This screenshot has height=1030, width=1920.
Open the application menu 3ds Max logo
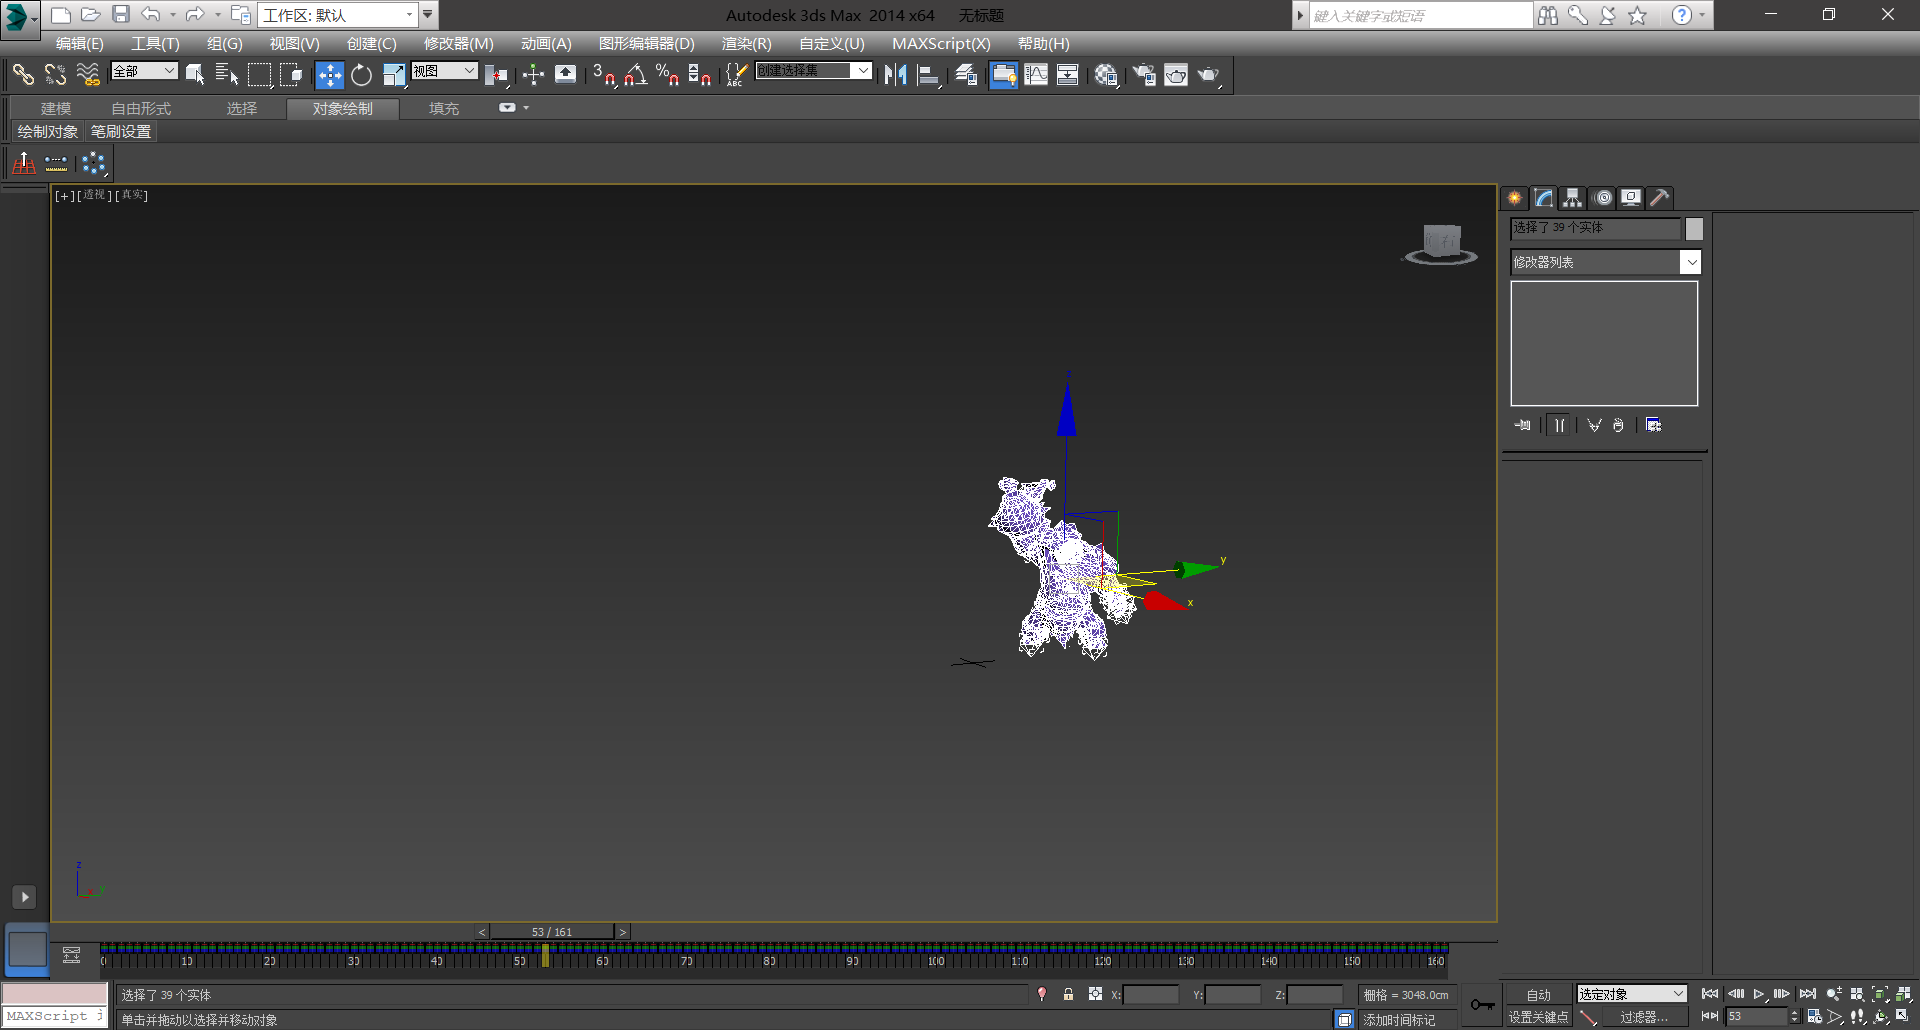[x=20, y=18]
